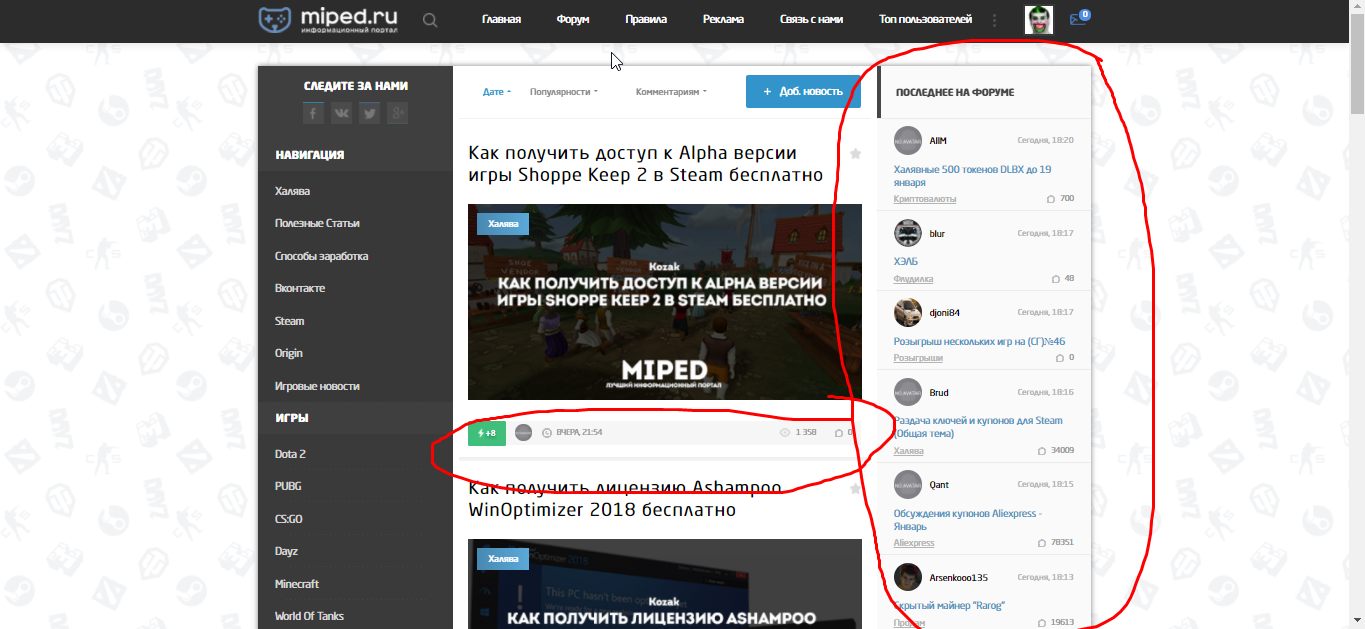This screenshot has width=1365, height=629.
Task: Open the three-dot more menu in header
Action: point(994,20)
